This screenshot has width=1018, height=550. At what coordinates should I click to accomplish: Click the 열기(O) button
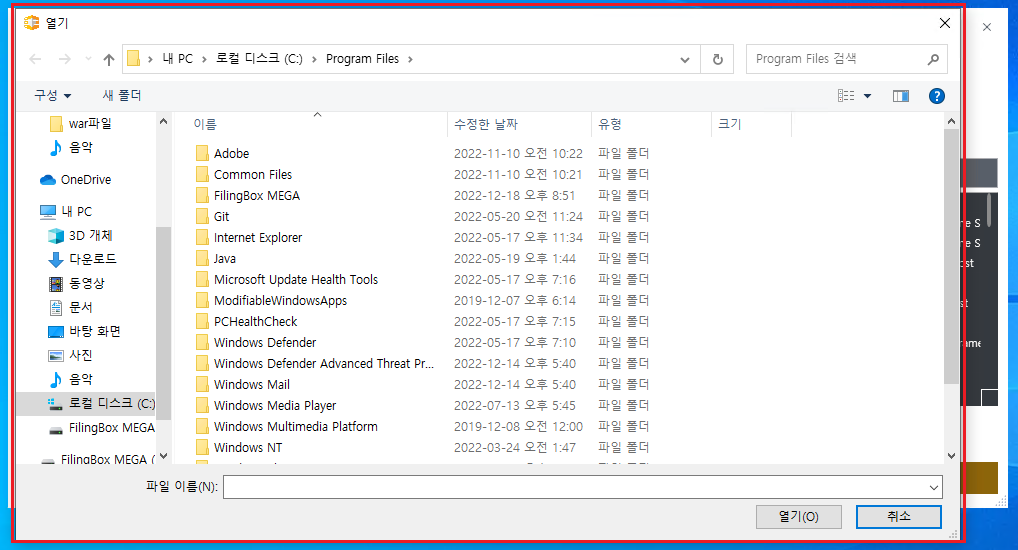click(799, 517)
